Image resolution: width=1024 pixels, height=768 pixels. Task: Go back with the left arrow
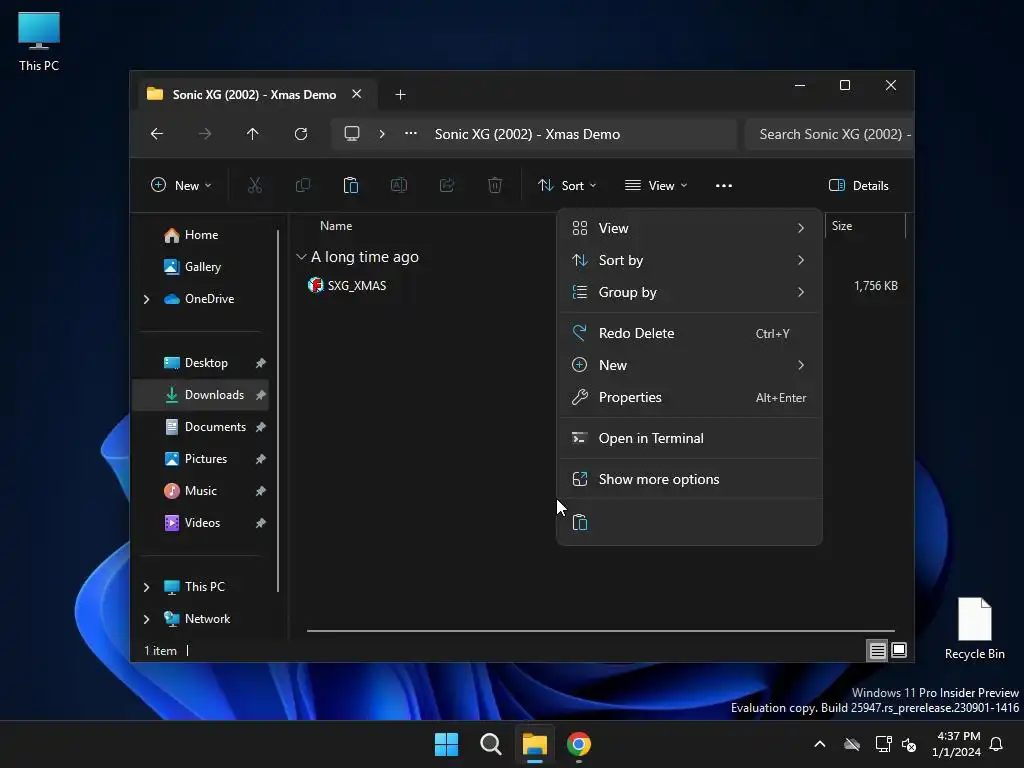(157, 134)
